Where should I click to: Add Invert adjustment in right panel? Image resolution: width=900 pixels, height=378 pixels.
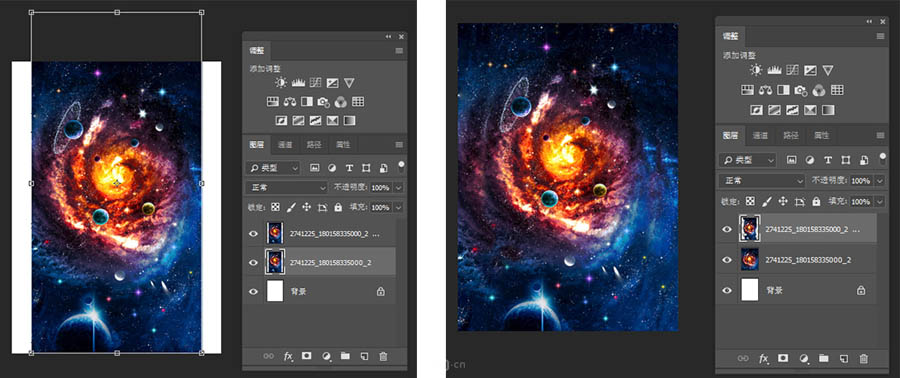tap(758, 109)
